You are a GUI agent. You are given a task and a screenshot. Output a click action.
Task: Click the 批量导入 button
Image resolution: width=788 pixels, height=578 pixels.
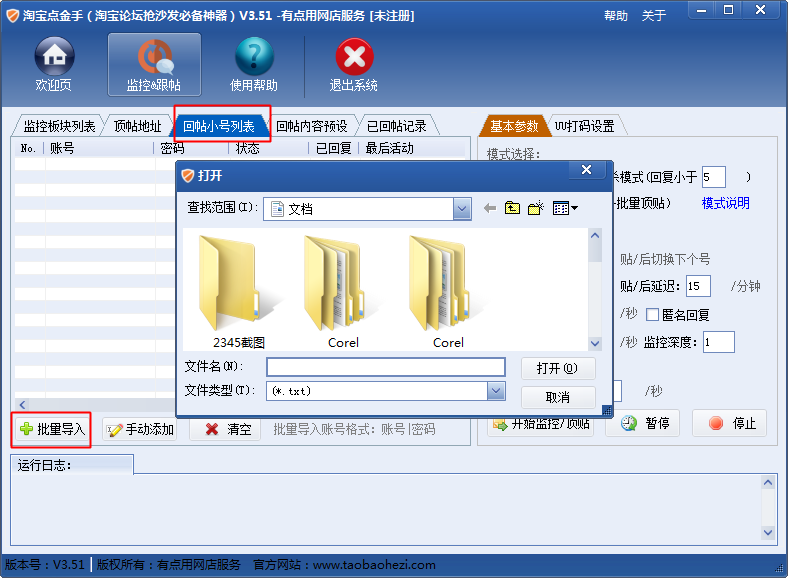pyautogui.click(x=52, y=429)
